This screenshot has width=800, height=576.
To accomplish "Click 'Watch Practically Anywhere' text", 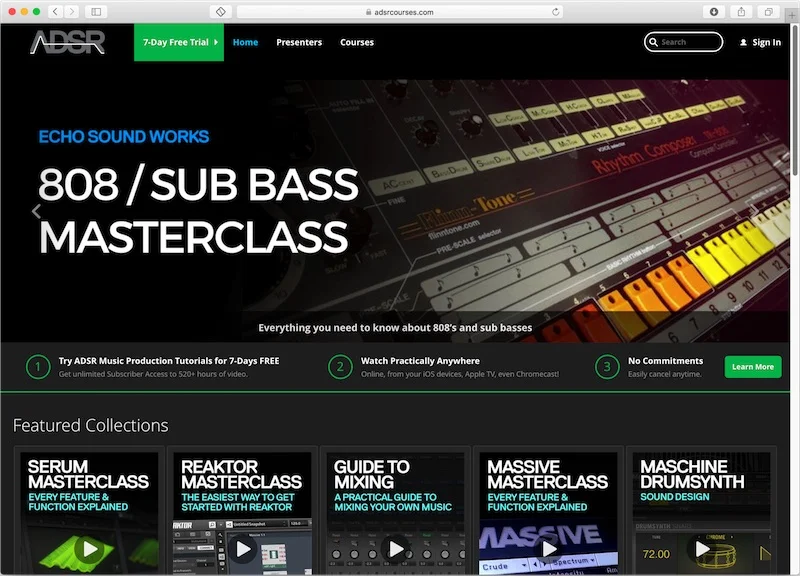I will (x=420, y=361).
